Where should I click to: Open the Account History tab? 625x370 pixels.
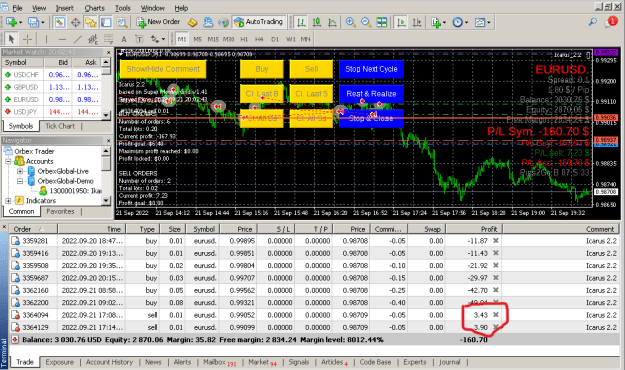(x=109, y=362)
